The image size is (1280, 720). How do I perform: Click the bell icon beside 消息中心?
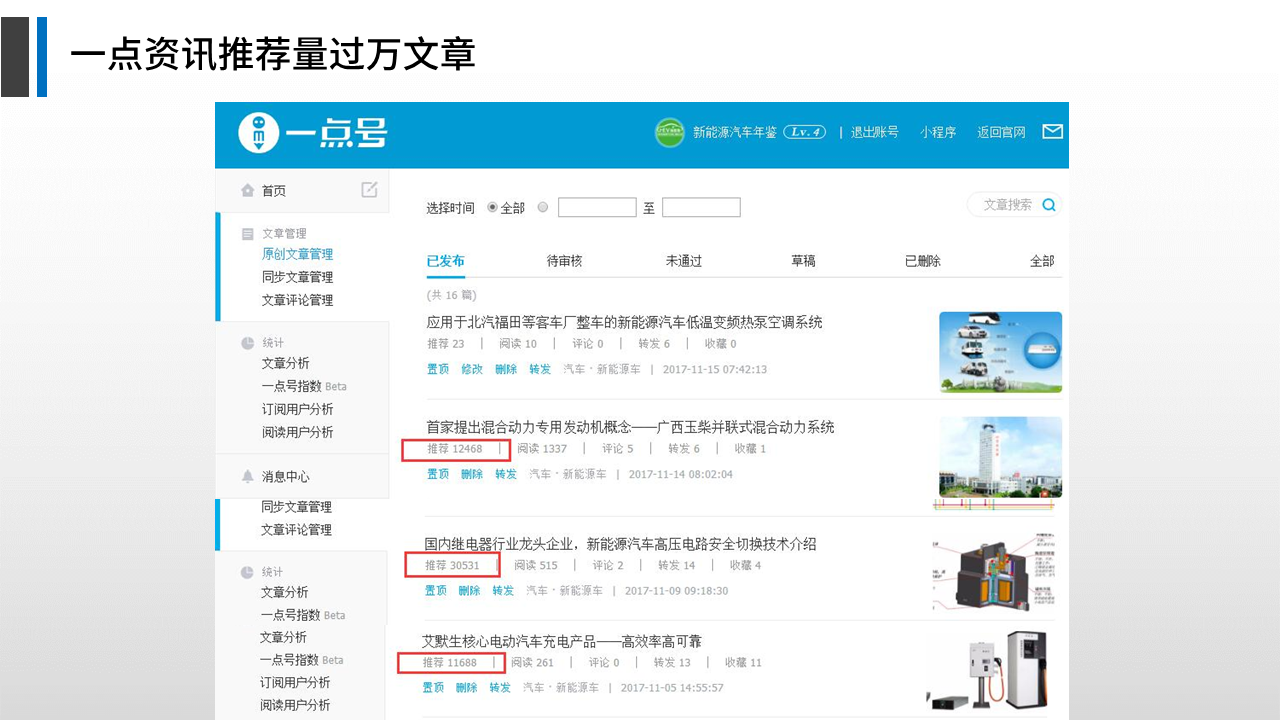tap(248, 477)
